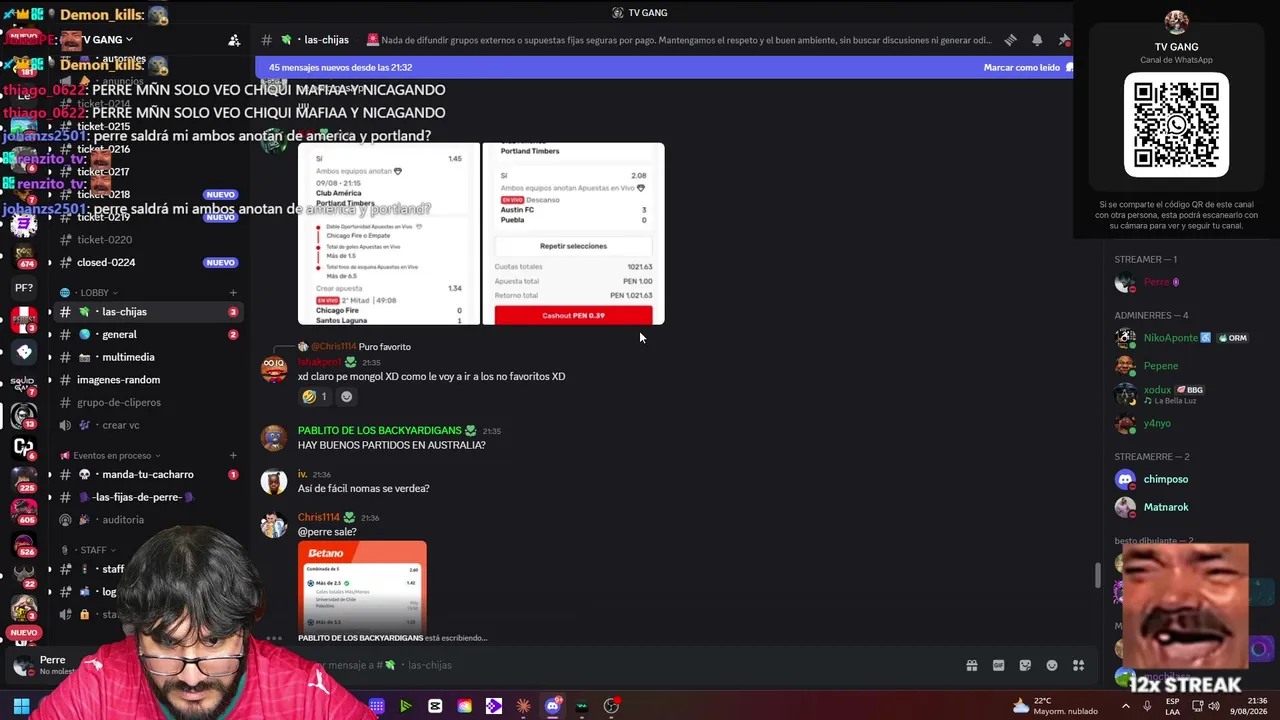1280x720 pixels.
Task: Show pinned messages with the pin icon
Action: click(x=1064, y=40)
